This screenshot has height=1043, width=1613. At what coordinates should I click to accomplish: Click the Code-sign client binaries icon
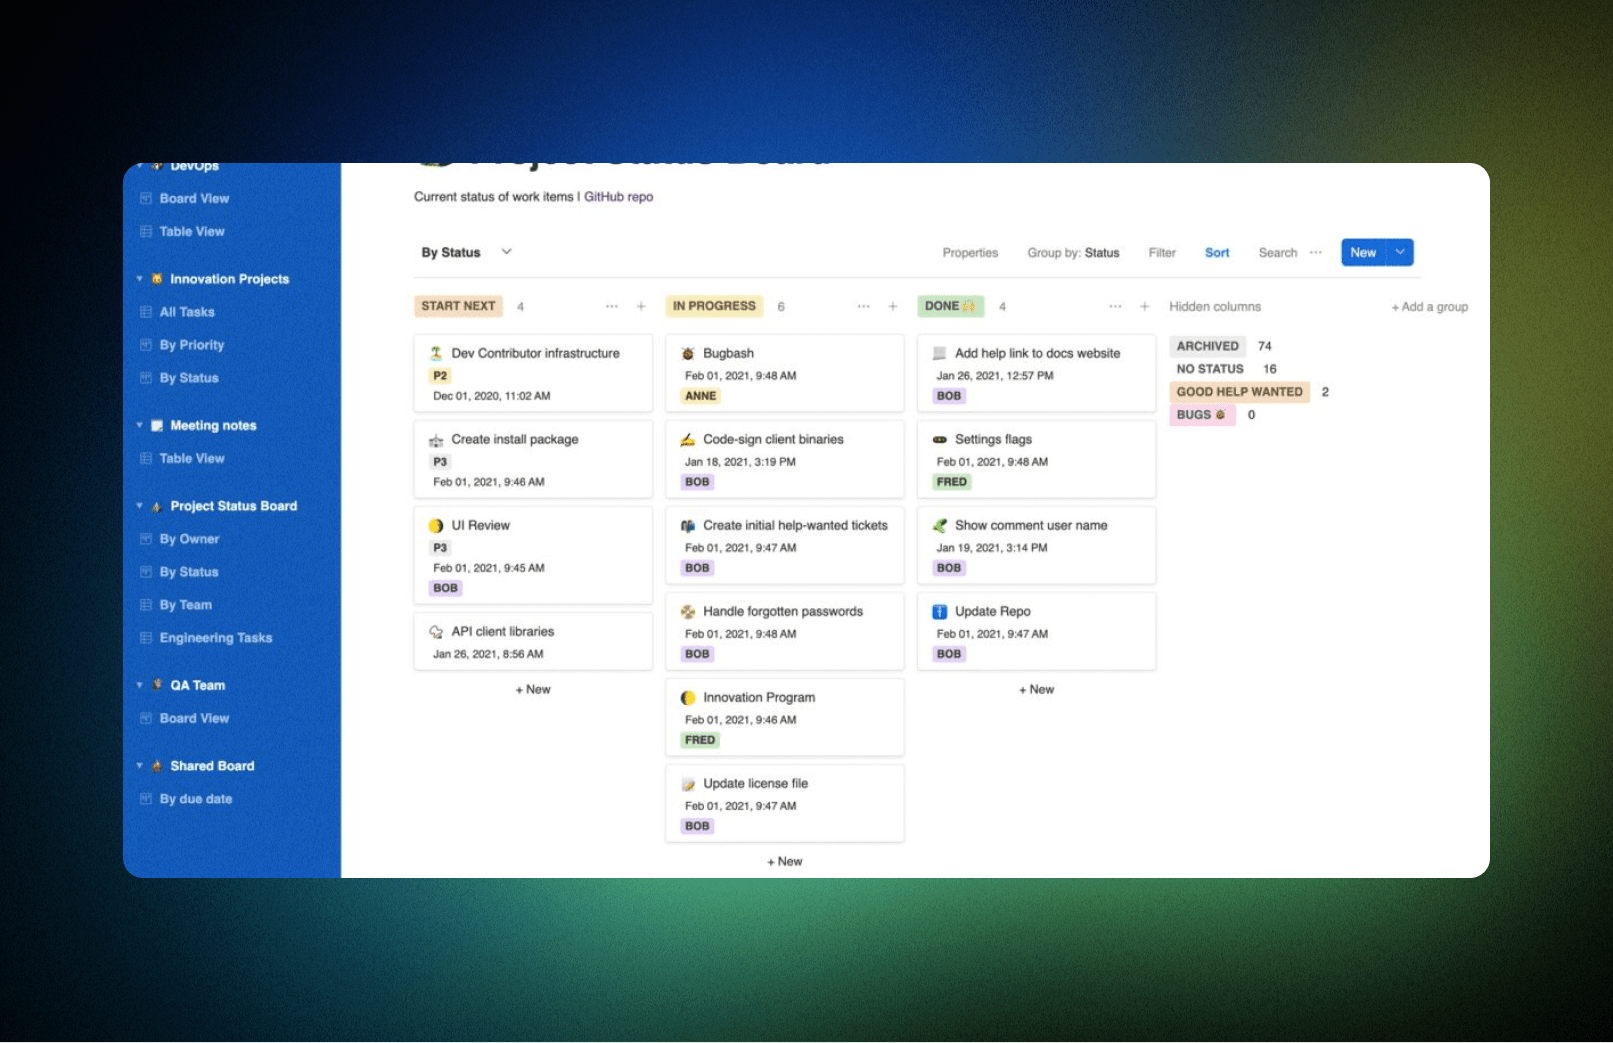point(688,440)
